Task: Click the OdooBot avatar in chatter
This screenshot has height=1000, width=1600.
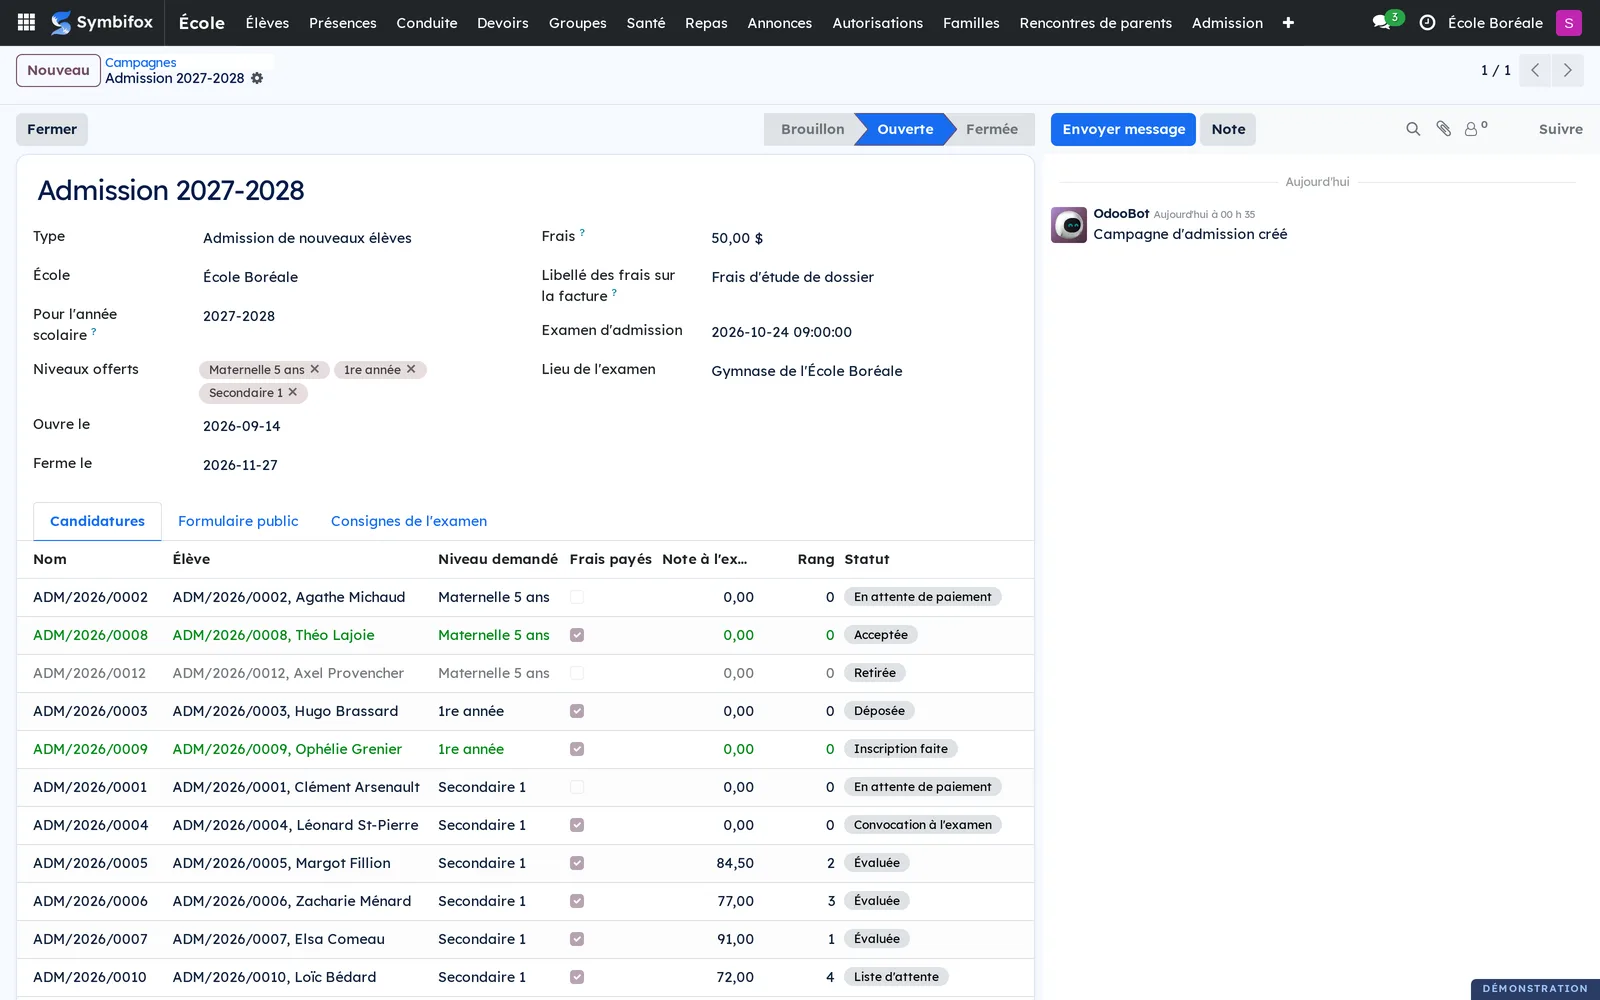Action: pos(1069,225)
